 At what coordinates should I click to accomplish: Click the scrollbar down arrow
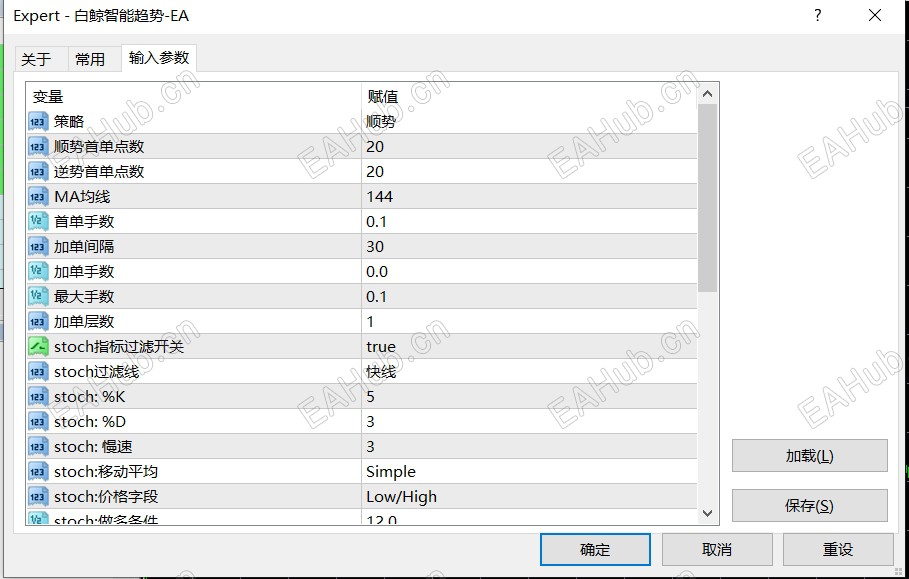pyautogui.click(x=707, y=513)
